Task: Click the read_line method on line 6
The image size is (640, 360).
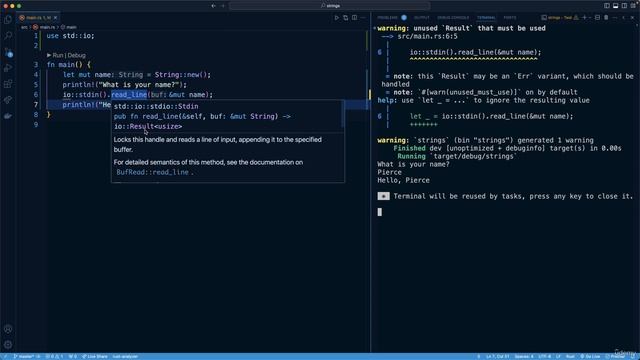Action: (129, 95)
